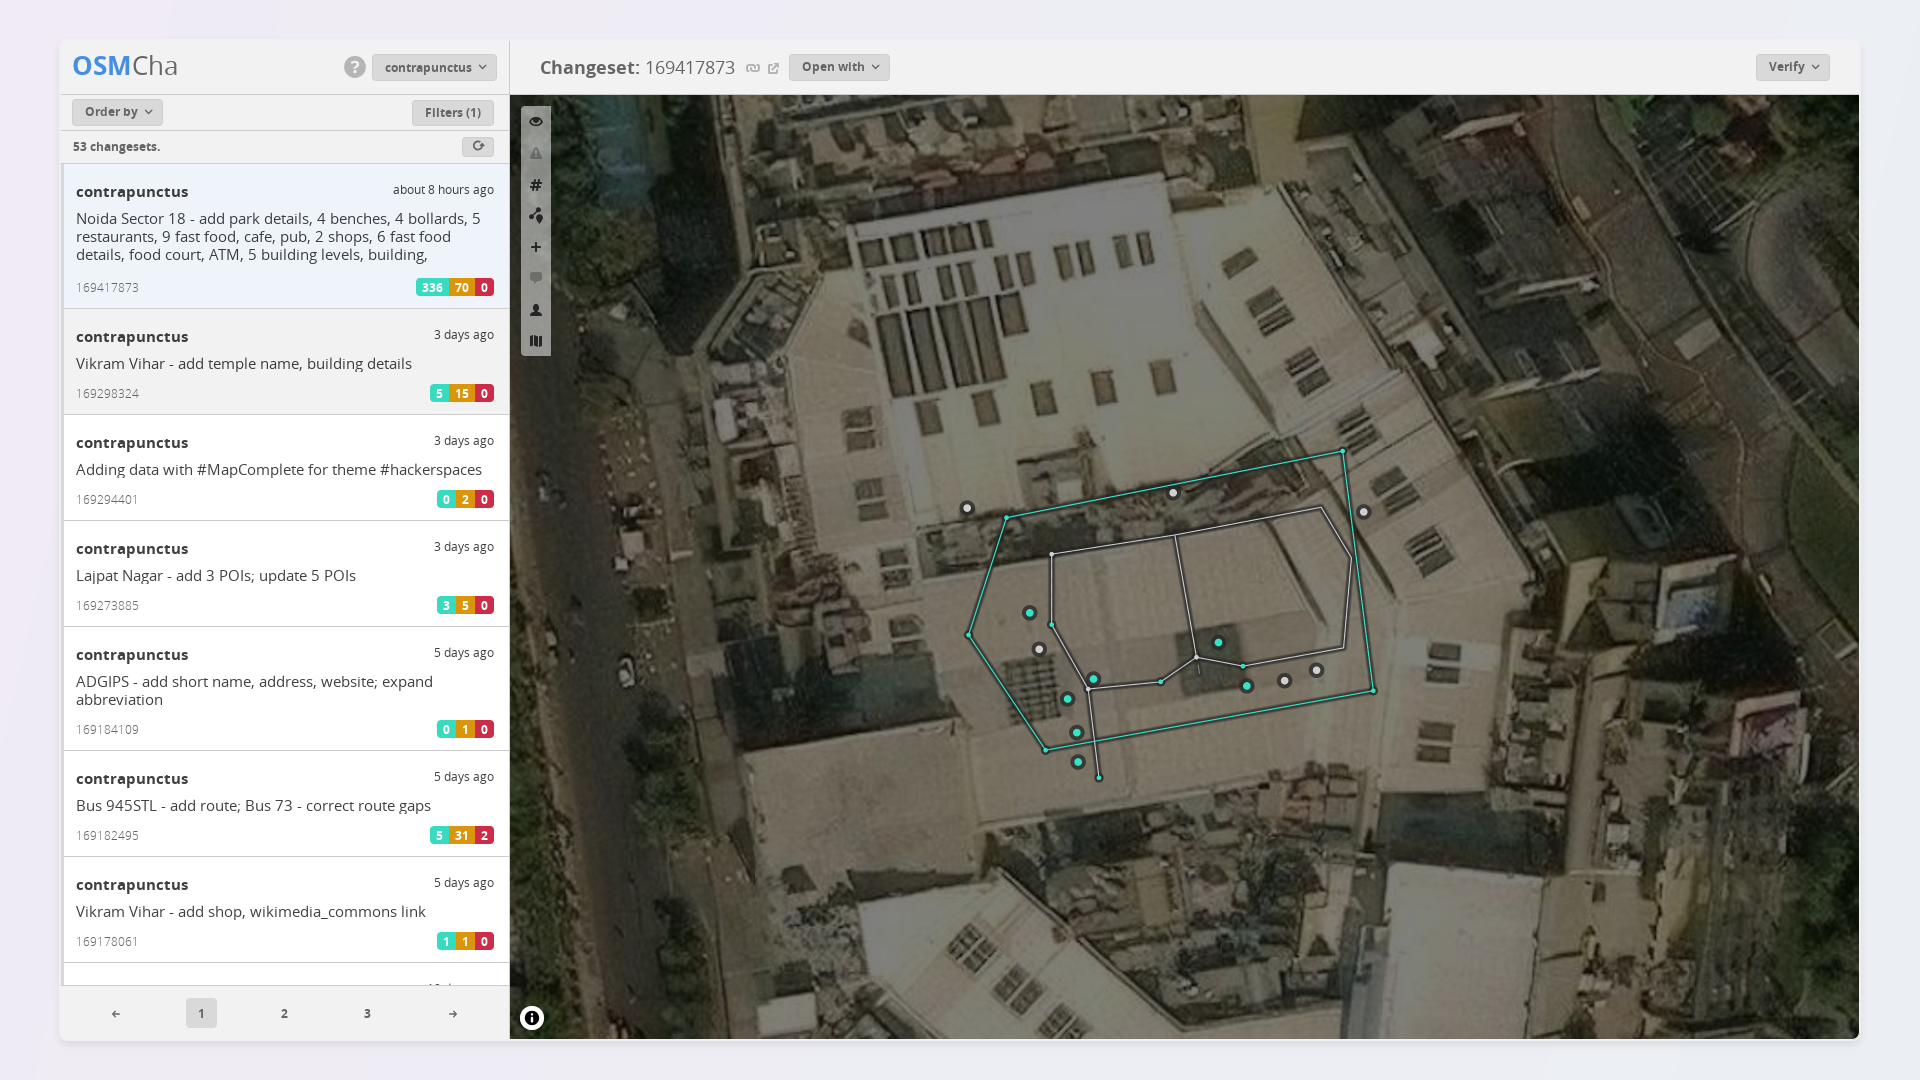Copy changeset link icon
Viewport: 1920px width, 1080px height.
[753, 68]
